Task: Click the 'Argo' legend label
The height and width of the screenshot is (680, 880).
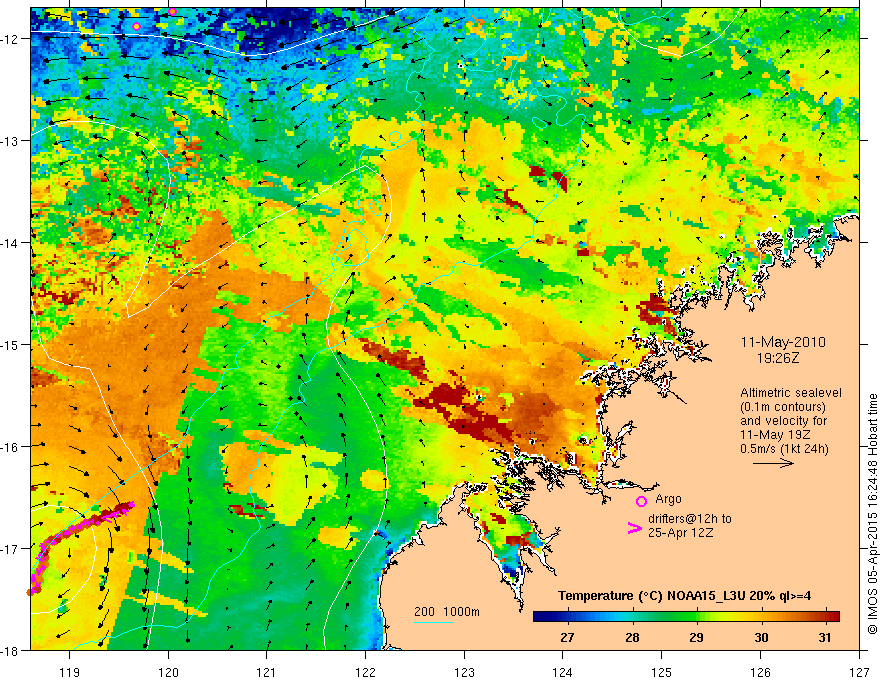Action: pyautogui.click(x=668, y=499)
